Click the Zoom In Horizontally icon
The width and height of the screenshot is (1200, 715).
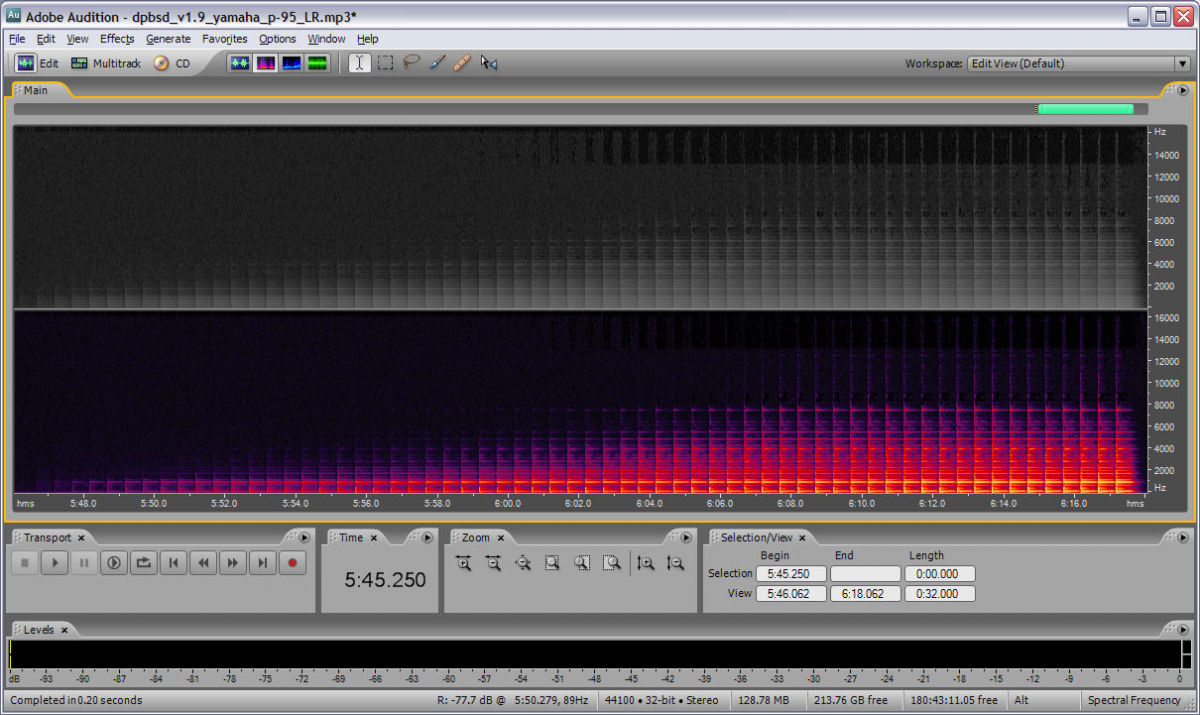pyautogui.click(x=464, y=563)
